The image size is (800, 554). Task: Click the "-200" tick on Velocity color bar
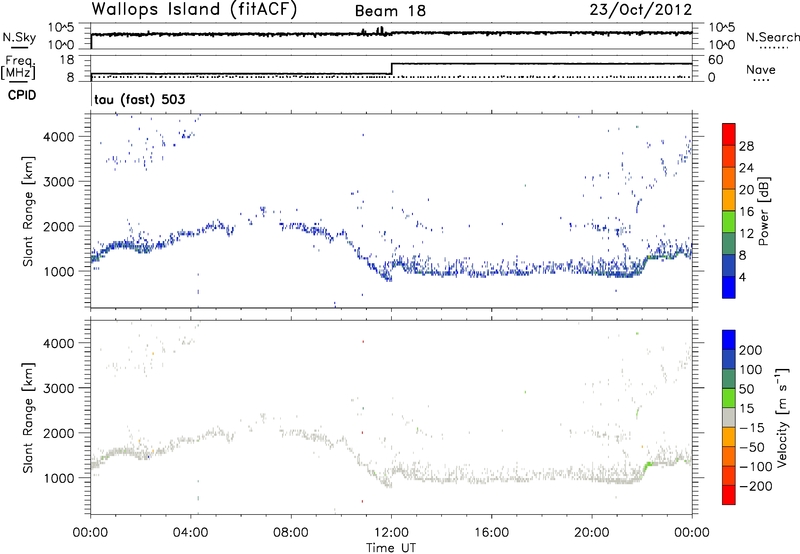pyautogui.click(x=756, y=486)
